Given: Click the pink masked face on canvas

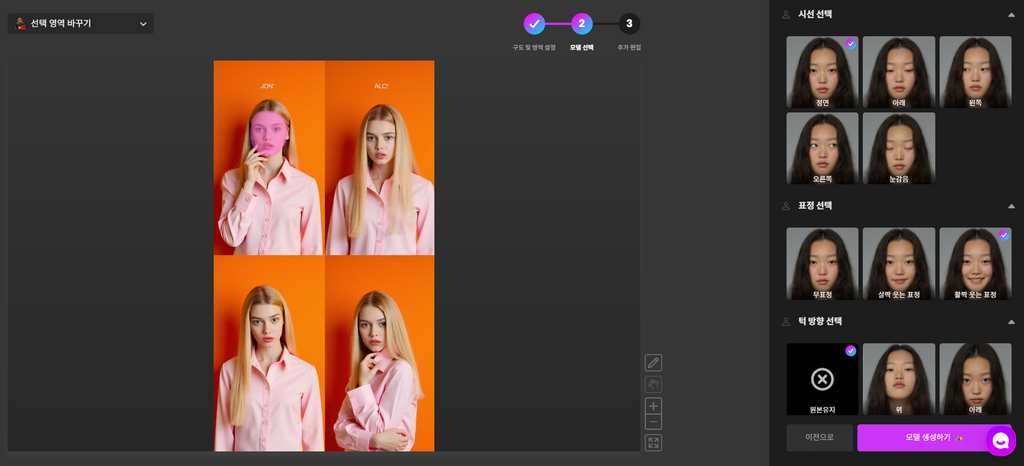Looking at the screenshot, I should pos(267,132).
